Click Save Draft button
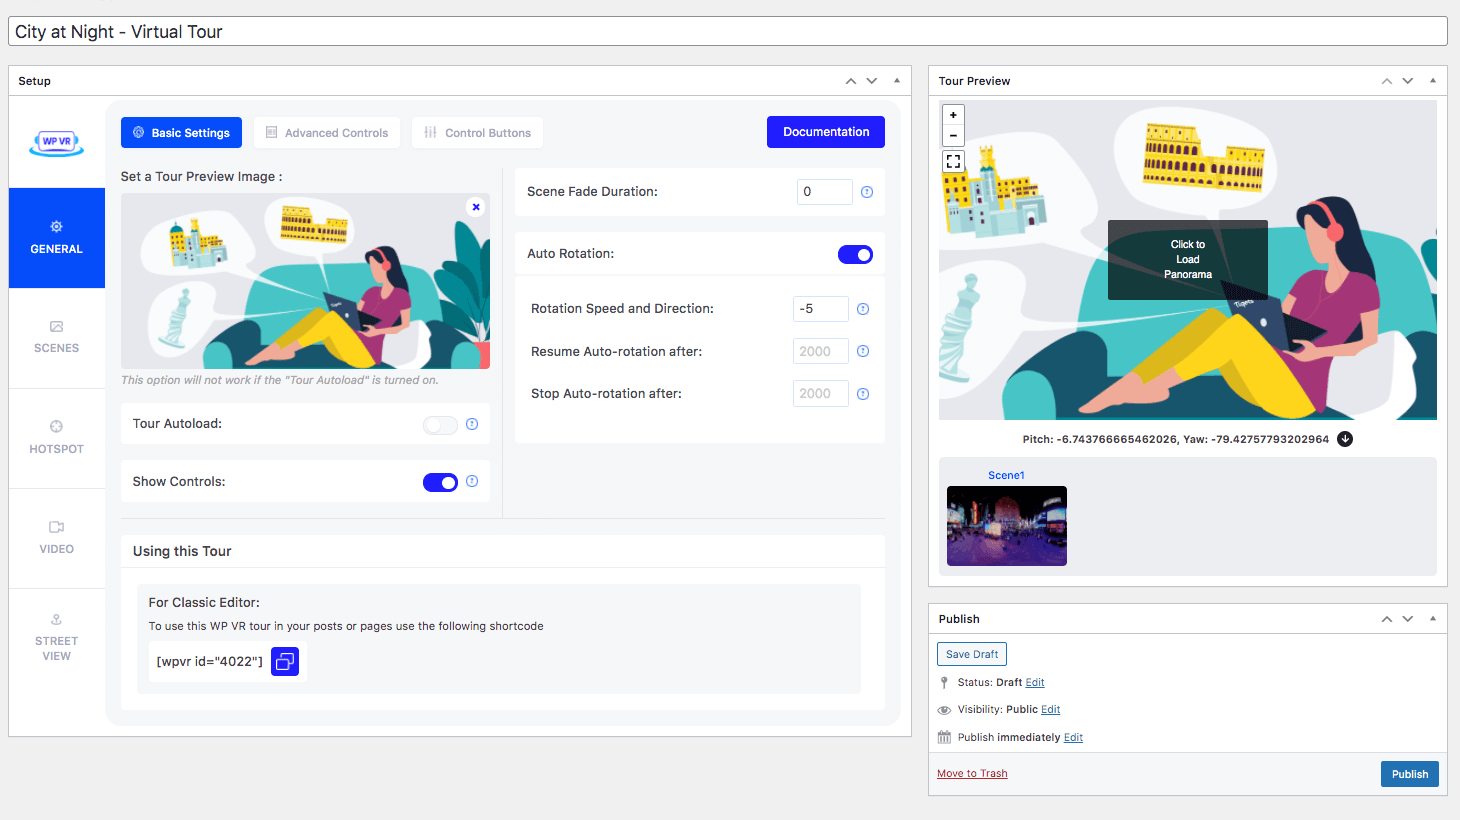 [972, 654]
